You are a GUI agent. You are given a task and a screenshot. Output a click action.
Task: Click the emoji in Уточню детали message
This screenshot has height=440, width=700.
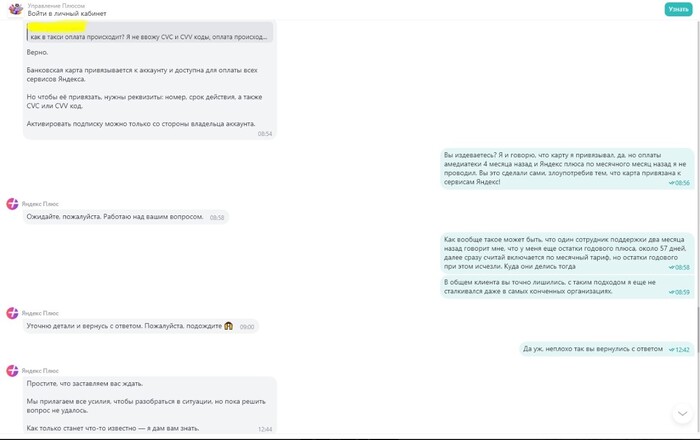[x=229, y=326]
